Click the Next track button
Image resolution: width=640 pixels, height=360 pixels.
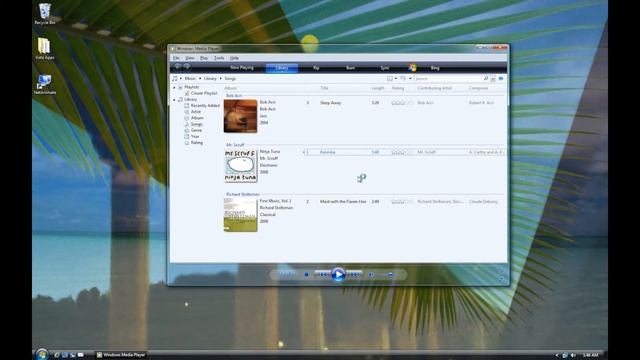(x=354, y=275)
